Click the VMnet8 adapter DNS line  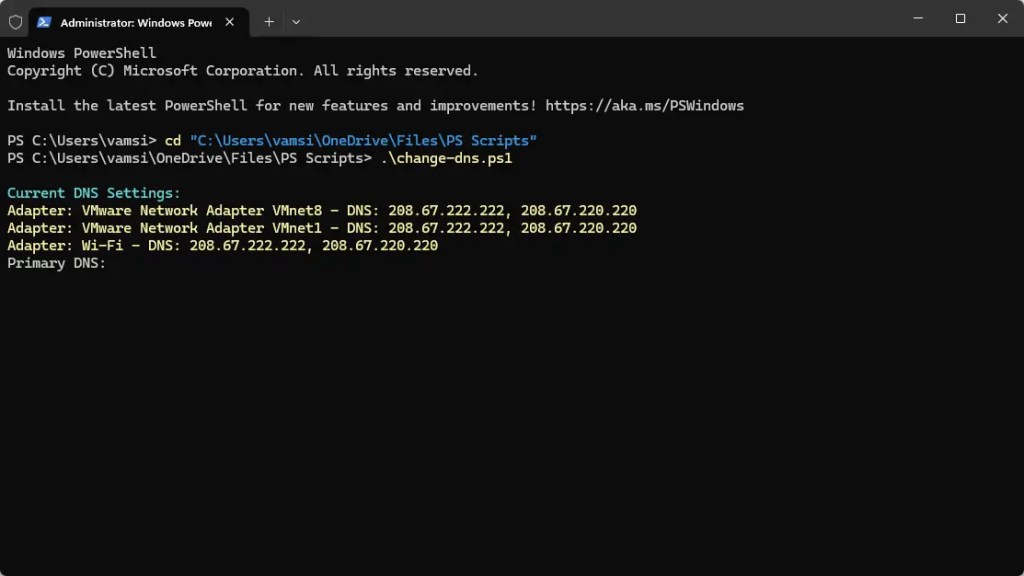tap(322, 210)
